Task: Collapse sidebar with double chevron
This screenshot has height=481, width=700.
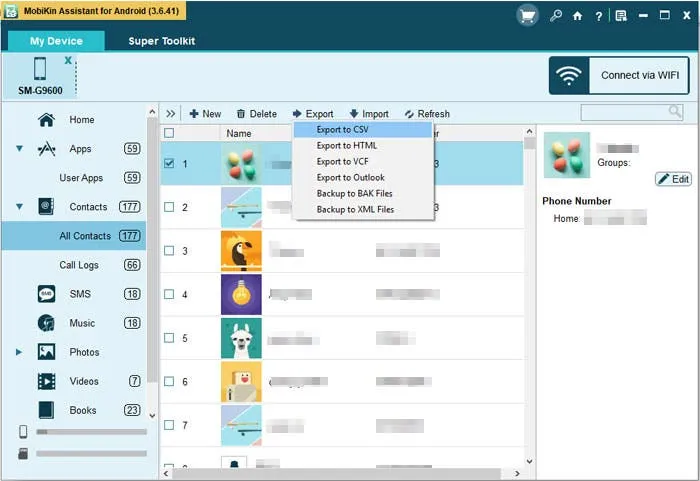Action: coord(171,114)
